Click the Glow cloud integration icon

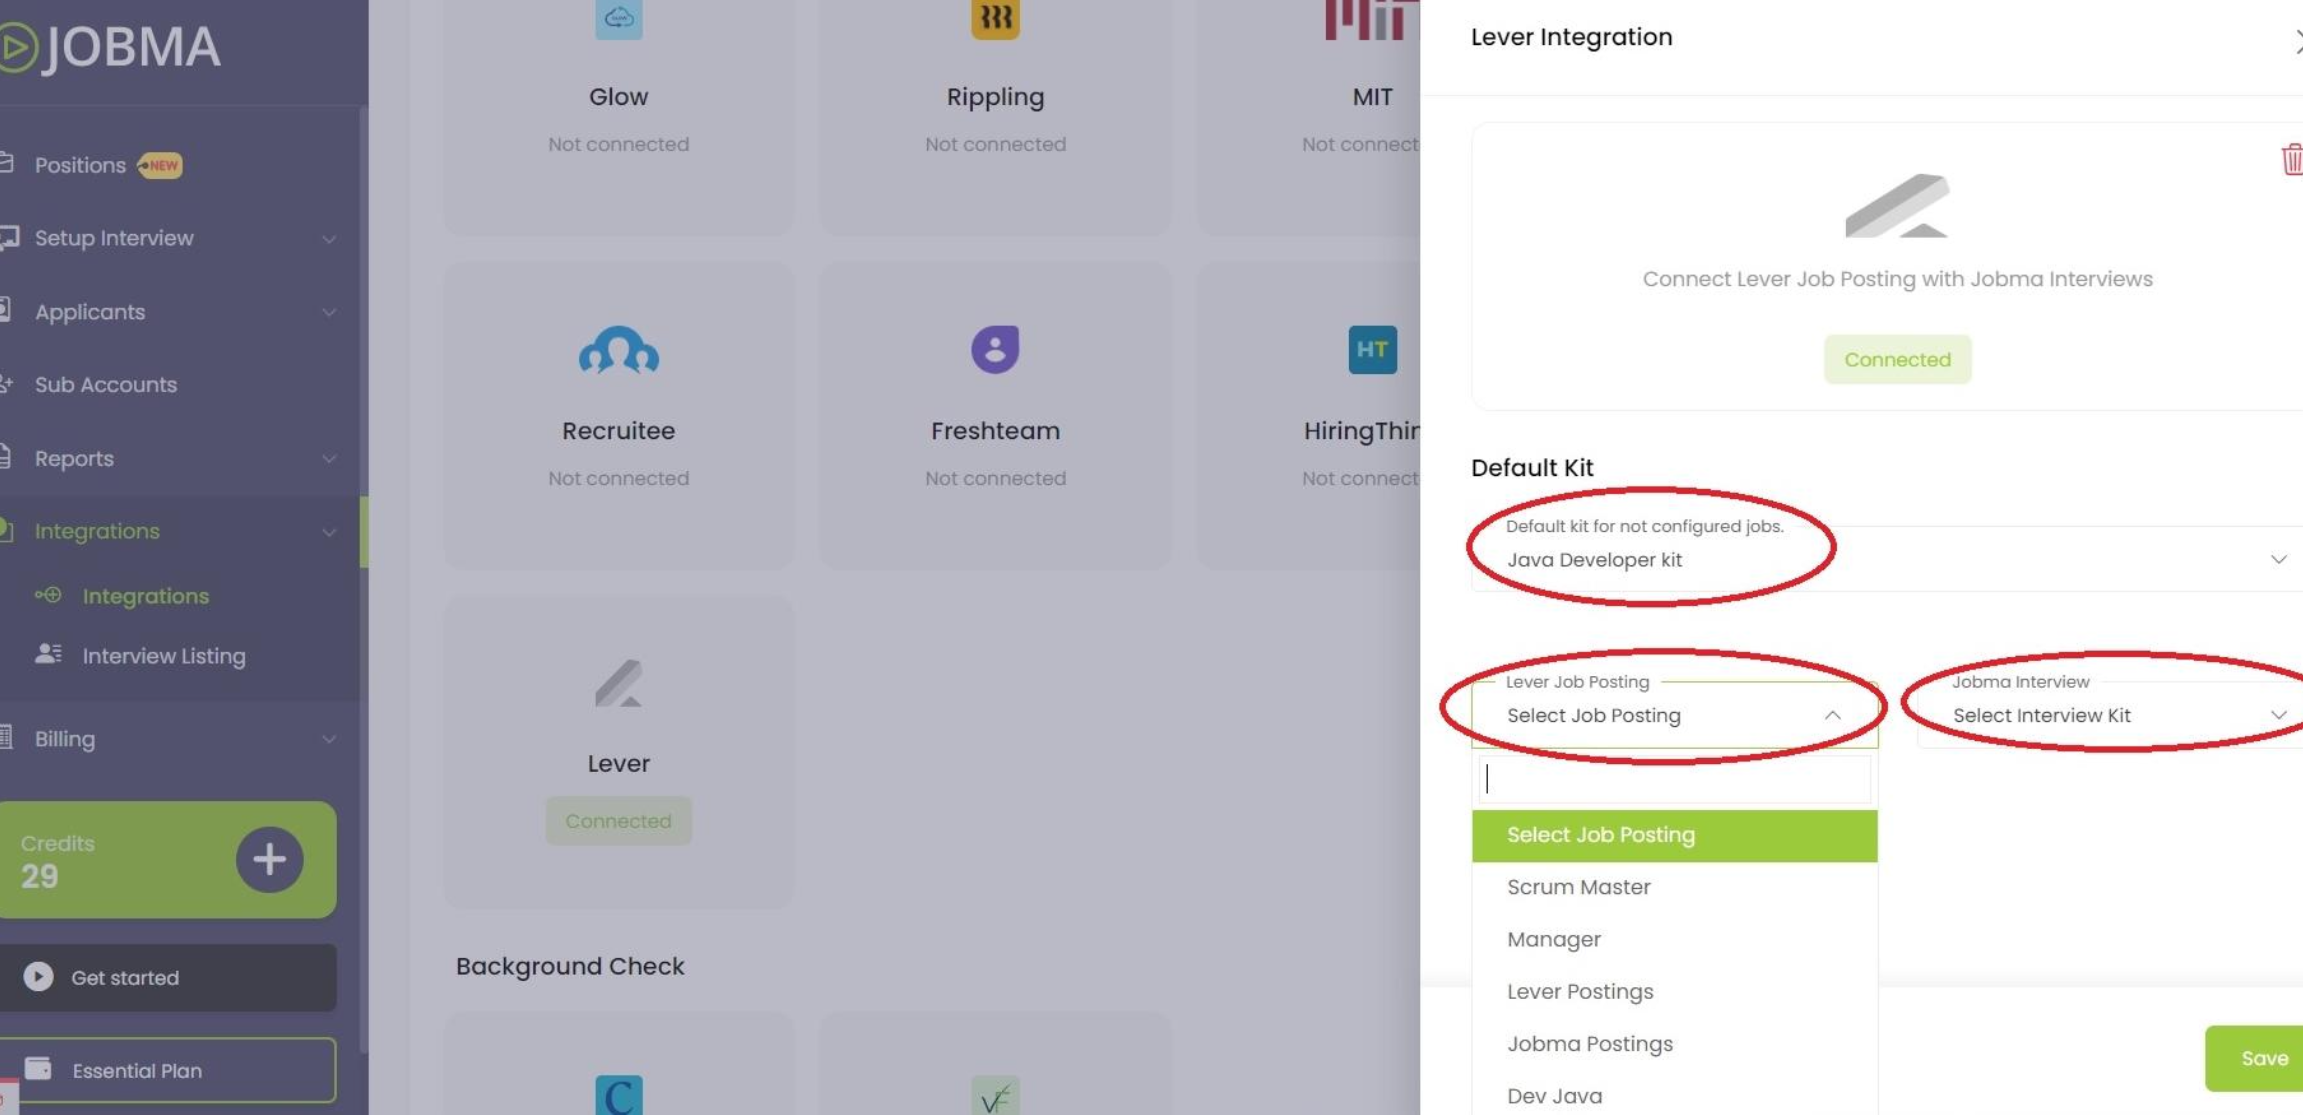click(618, 17)
